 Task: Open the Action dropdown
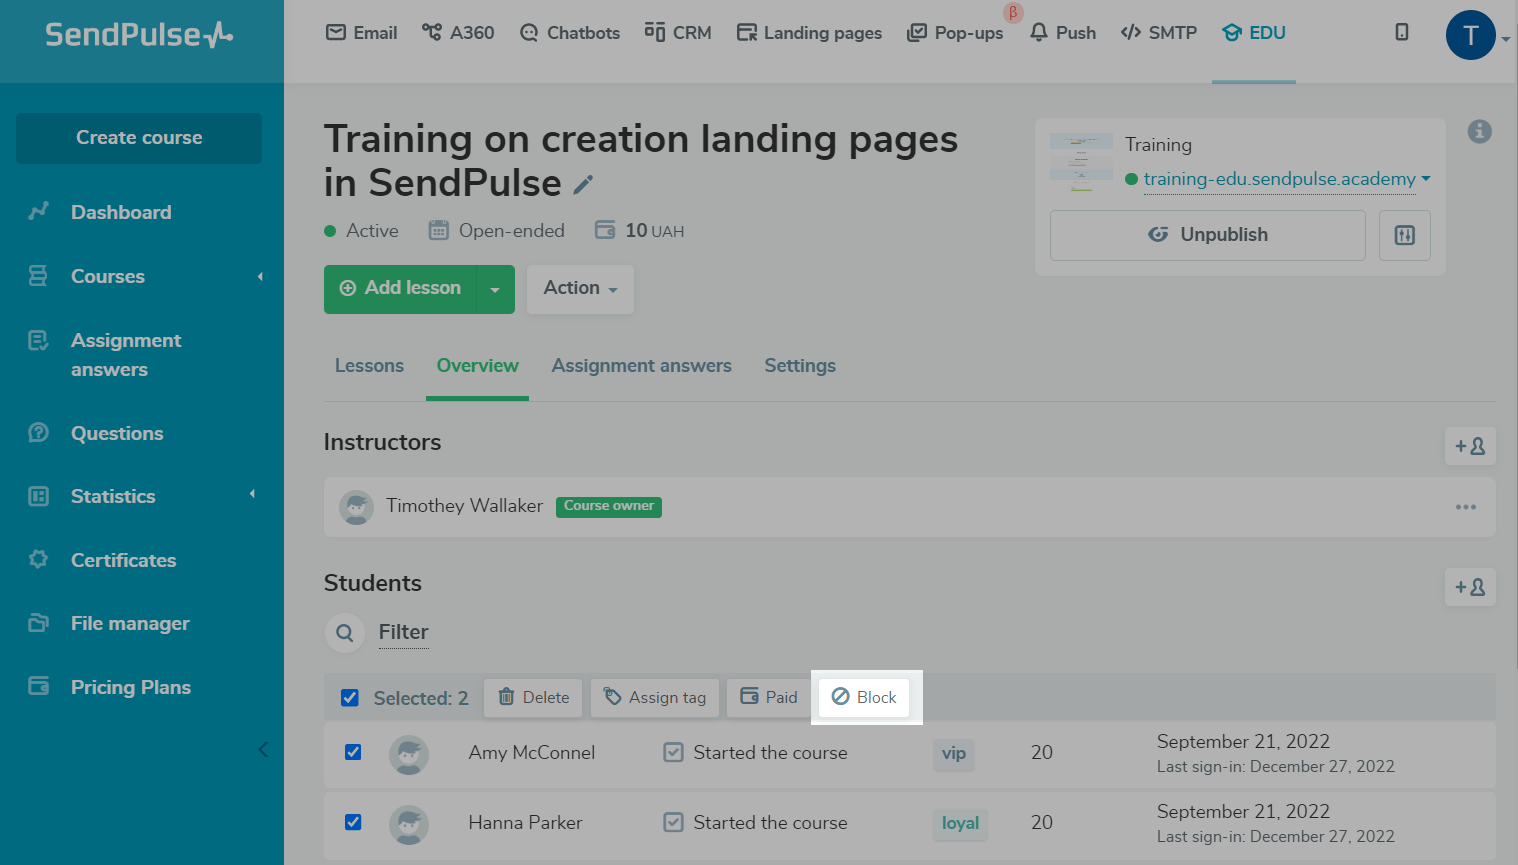coord(580,289)
